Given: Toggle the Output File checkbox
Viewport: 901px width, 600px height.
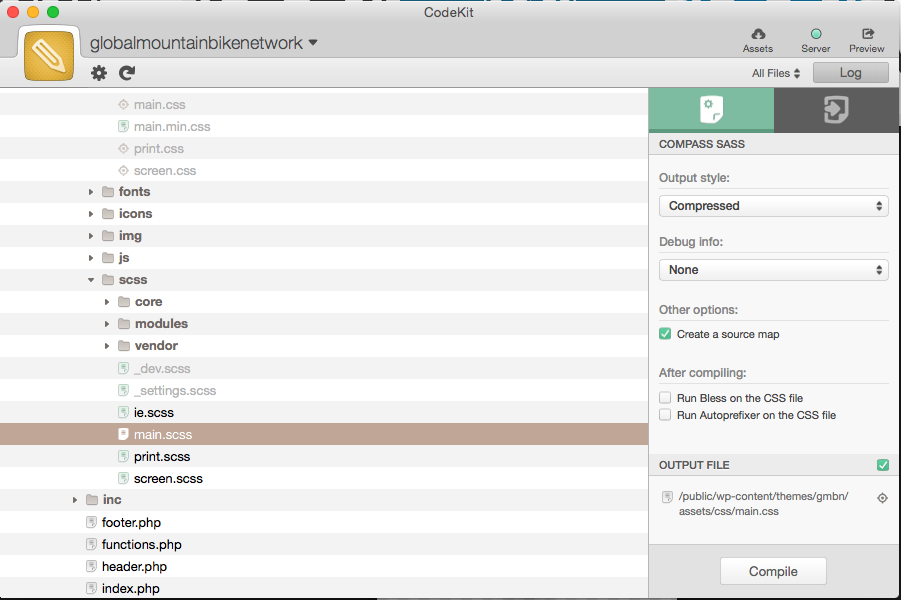Looking at the screenshot, I should point(883,465).
